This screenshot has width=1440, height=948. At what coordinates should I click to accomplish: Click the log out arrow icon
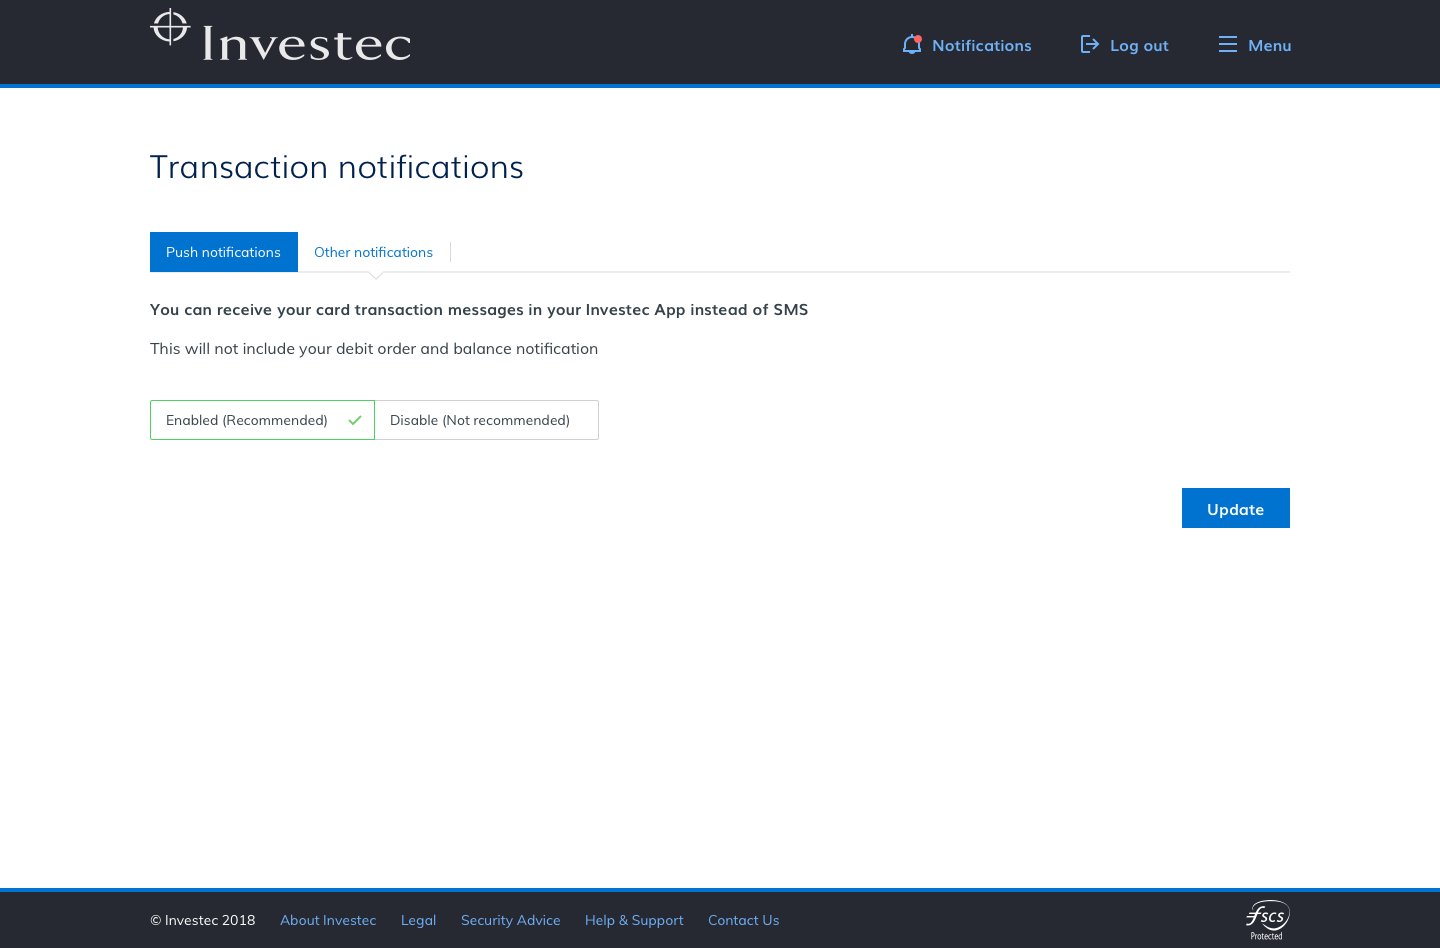click(x=1089, y=45)
